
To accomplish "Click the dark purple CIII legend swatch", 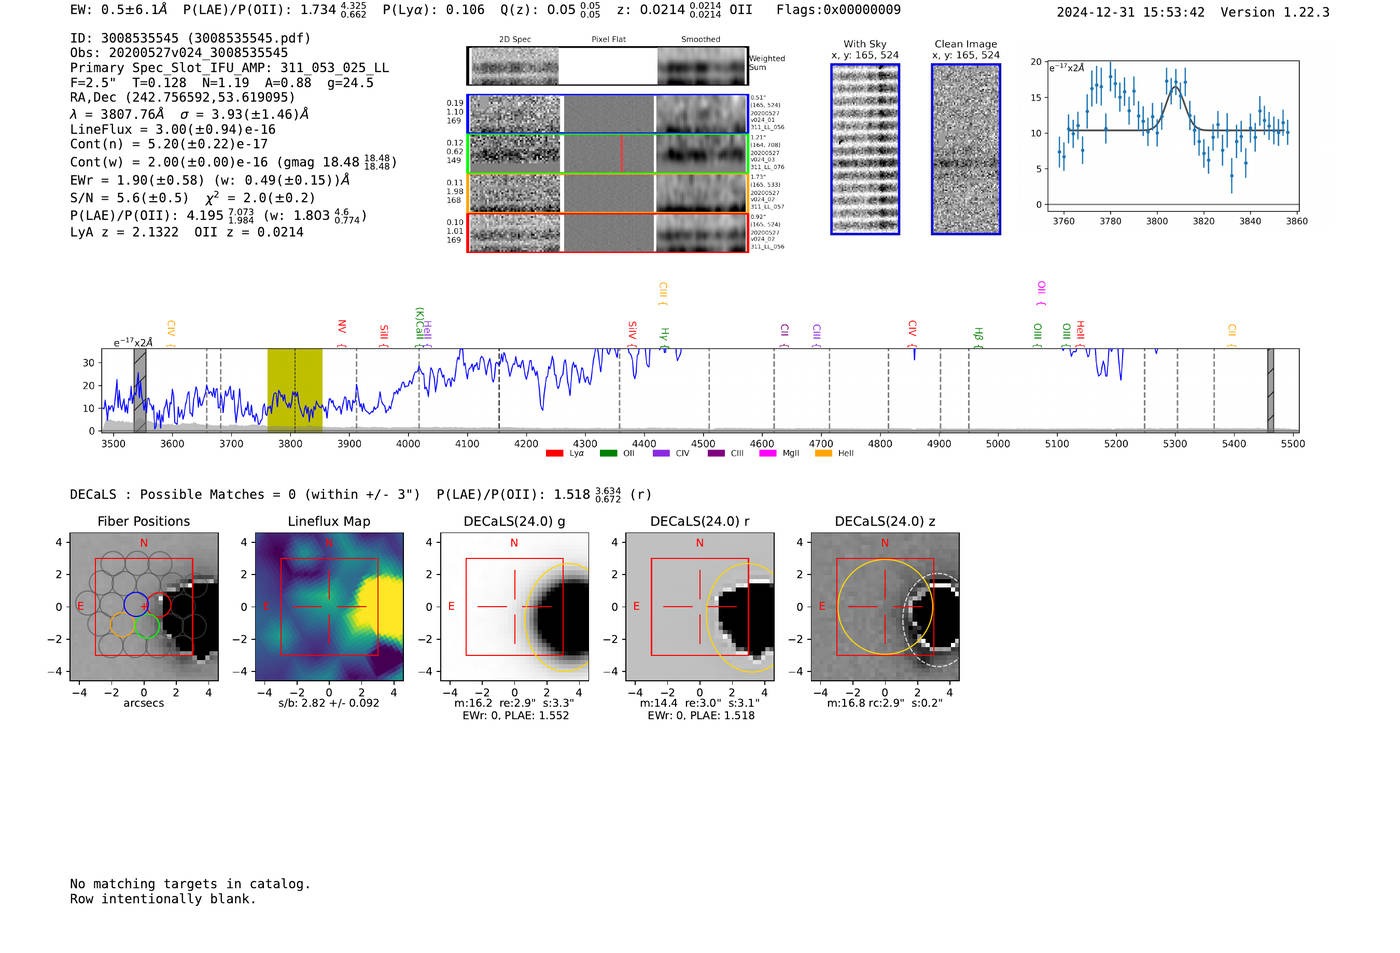I will point(716,454).
